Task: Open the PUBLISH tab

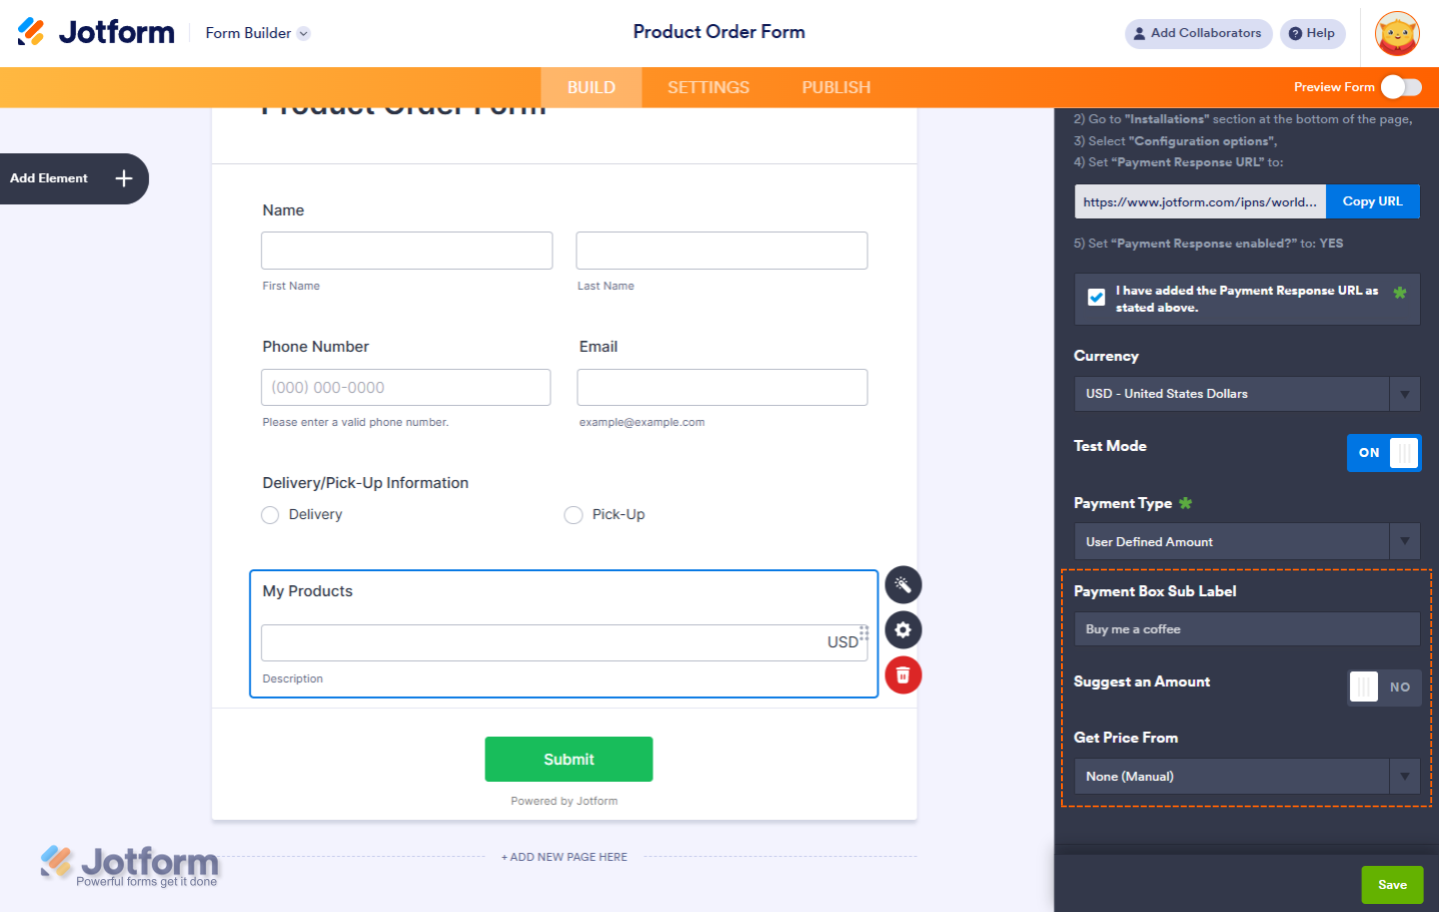Action: coord(836,87)
